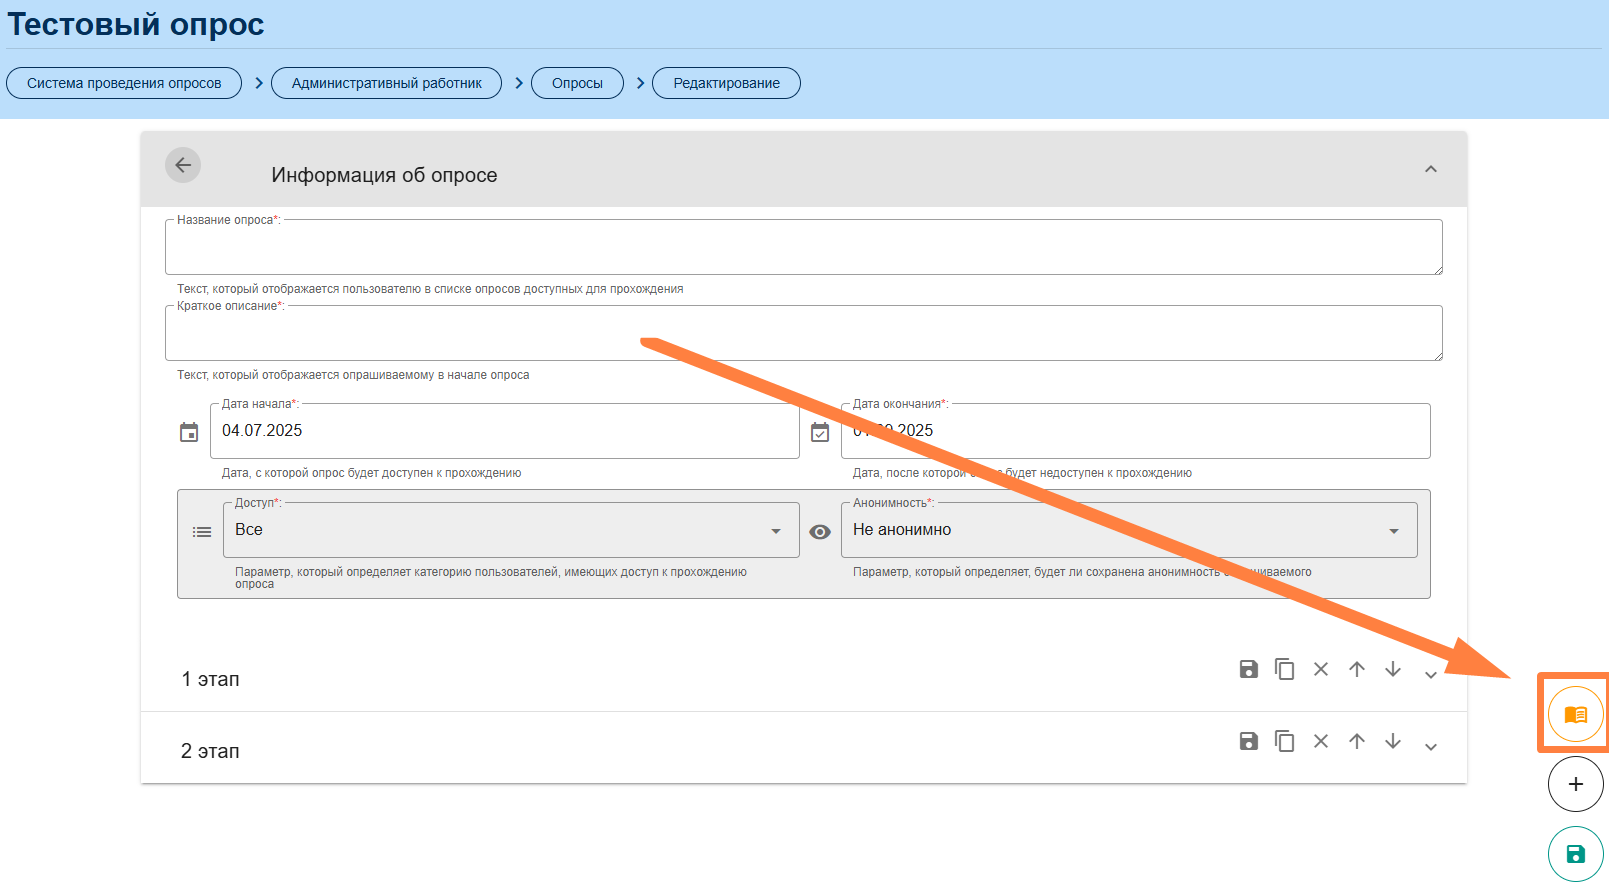Collapse the Информация об опросе panel

click(x=1430, y=169)
